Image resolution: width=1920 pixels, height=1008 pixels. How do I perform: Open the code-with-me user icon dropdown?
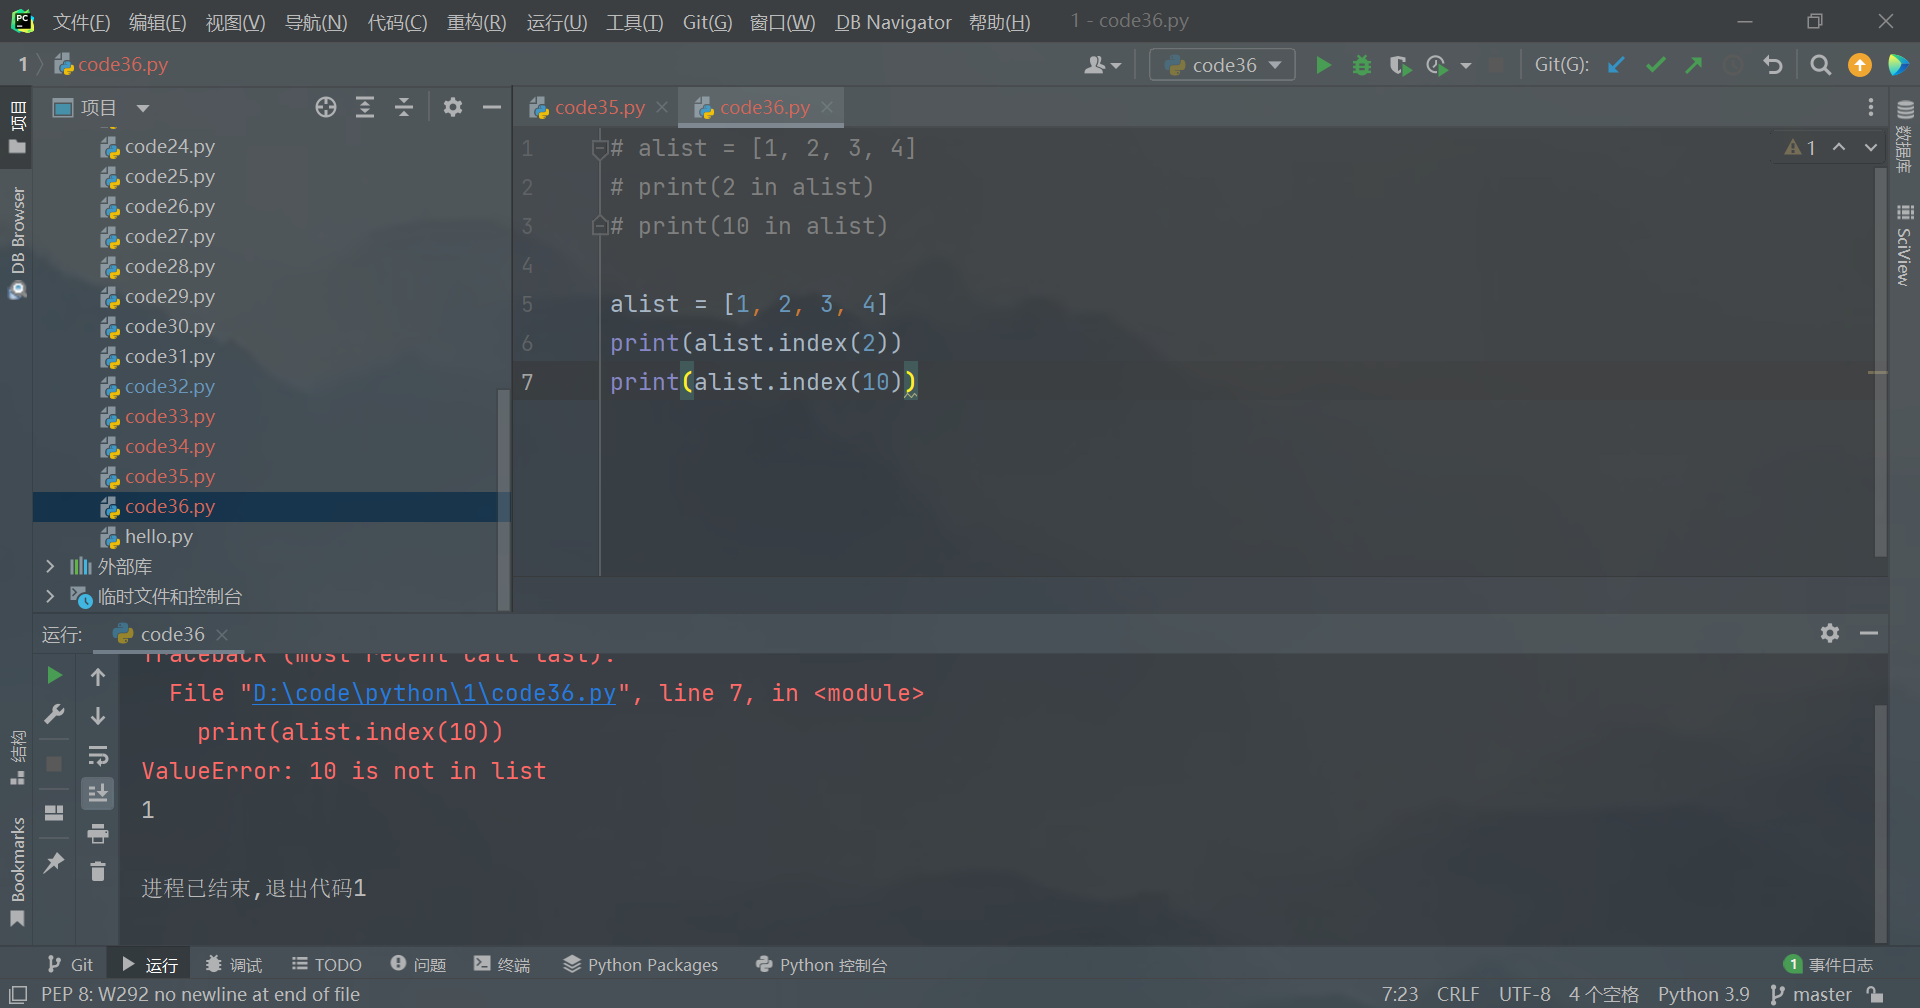(x=1103, y=65)
